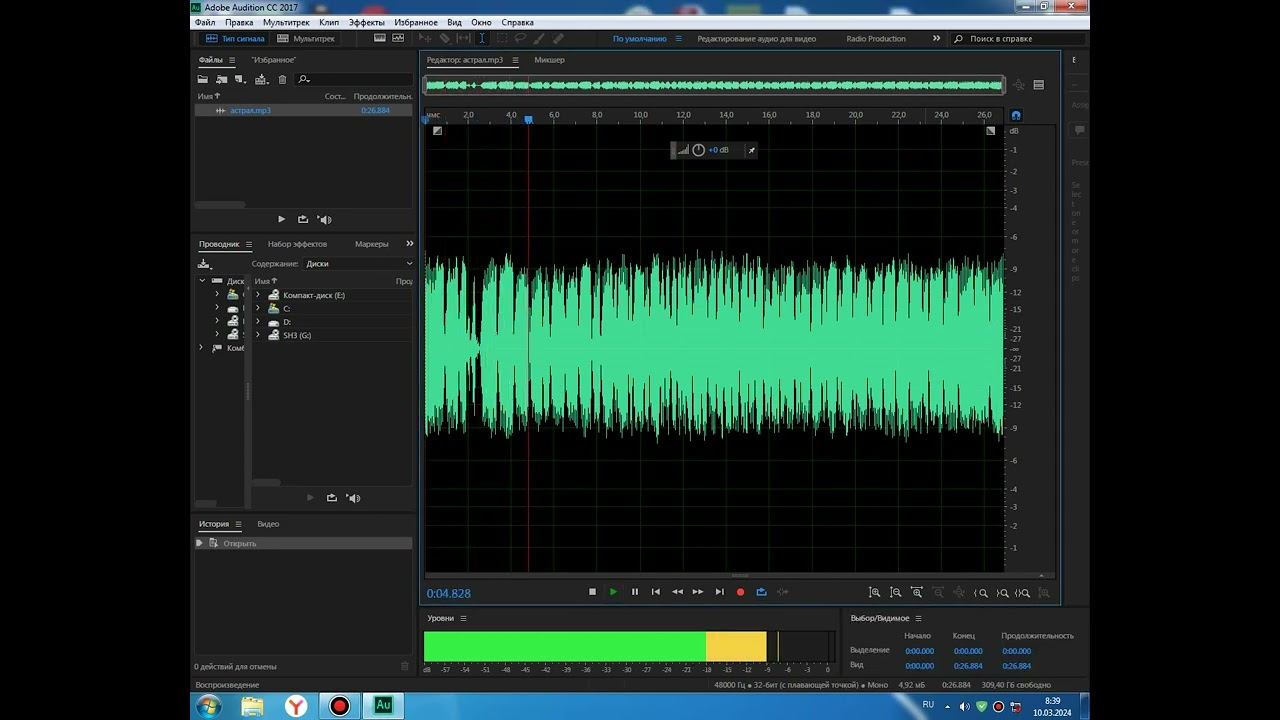
Task: Click the +0 dB volume knob
Action: (698, 150)
